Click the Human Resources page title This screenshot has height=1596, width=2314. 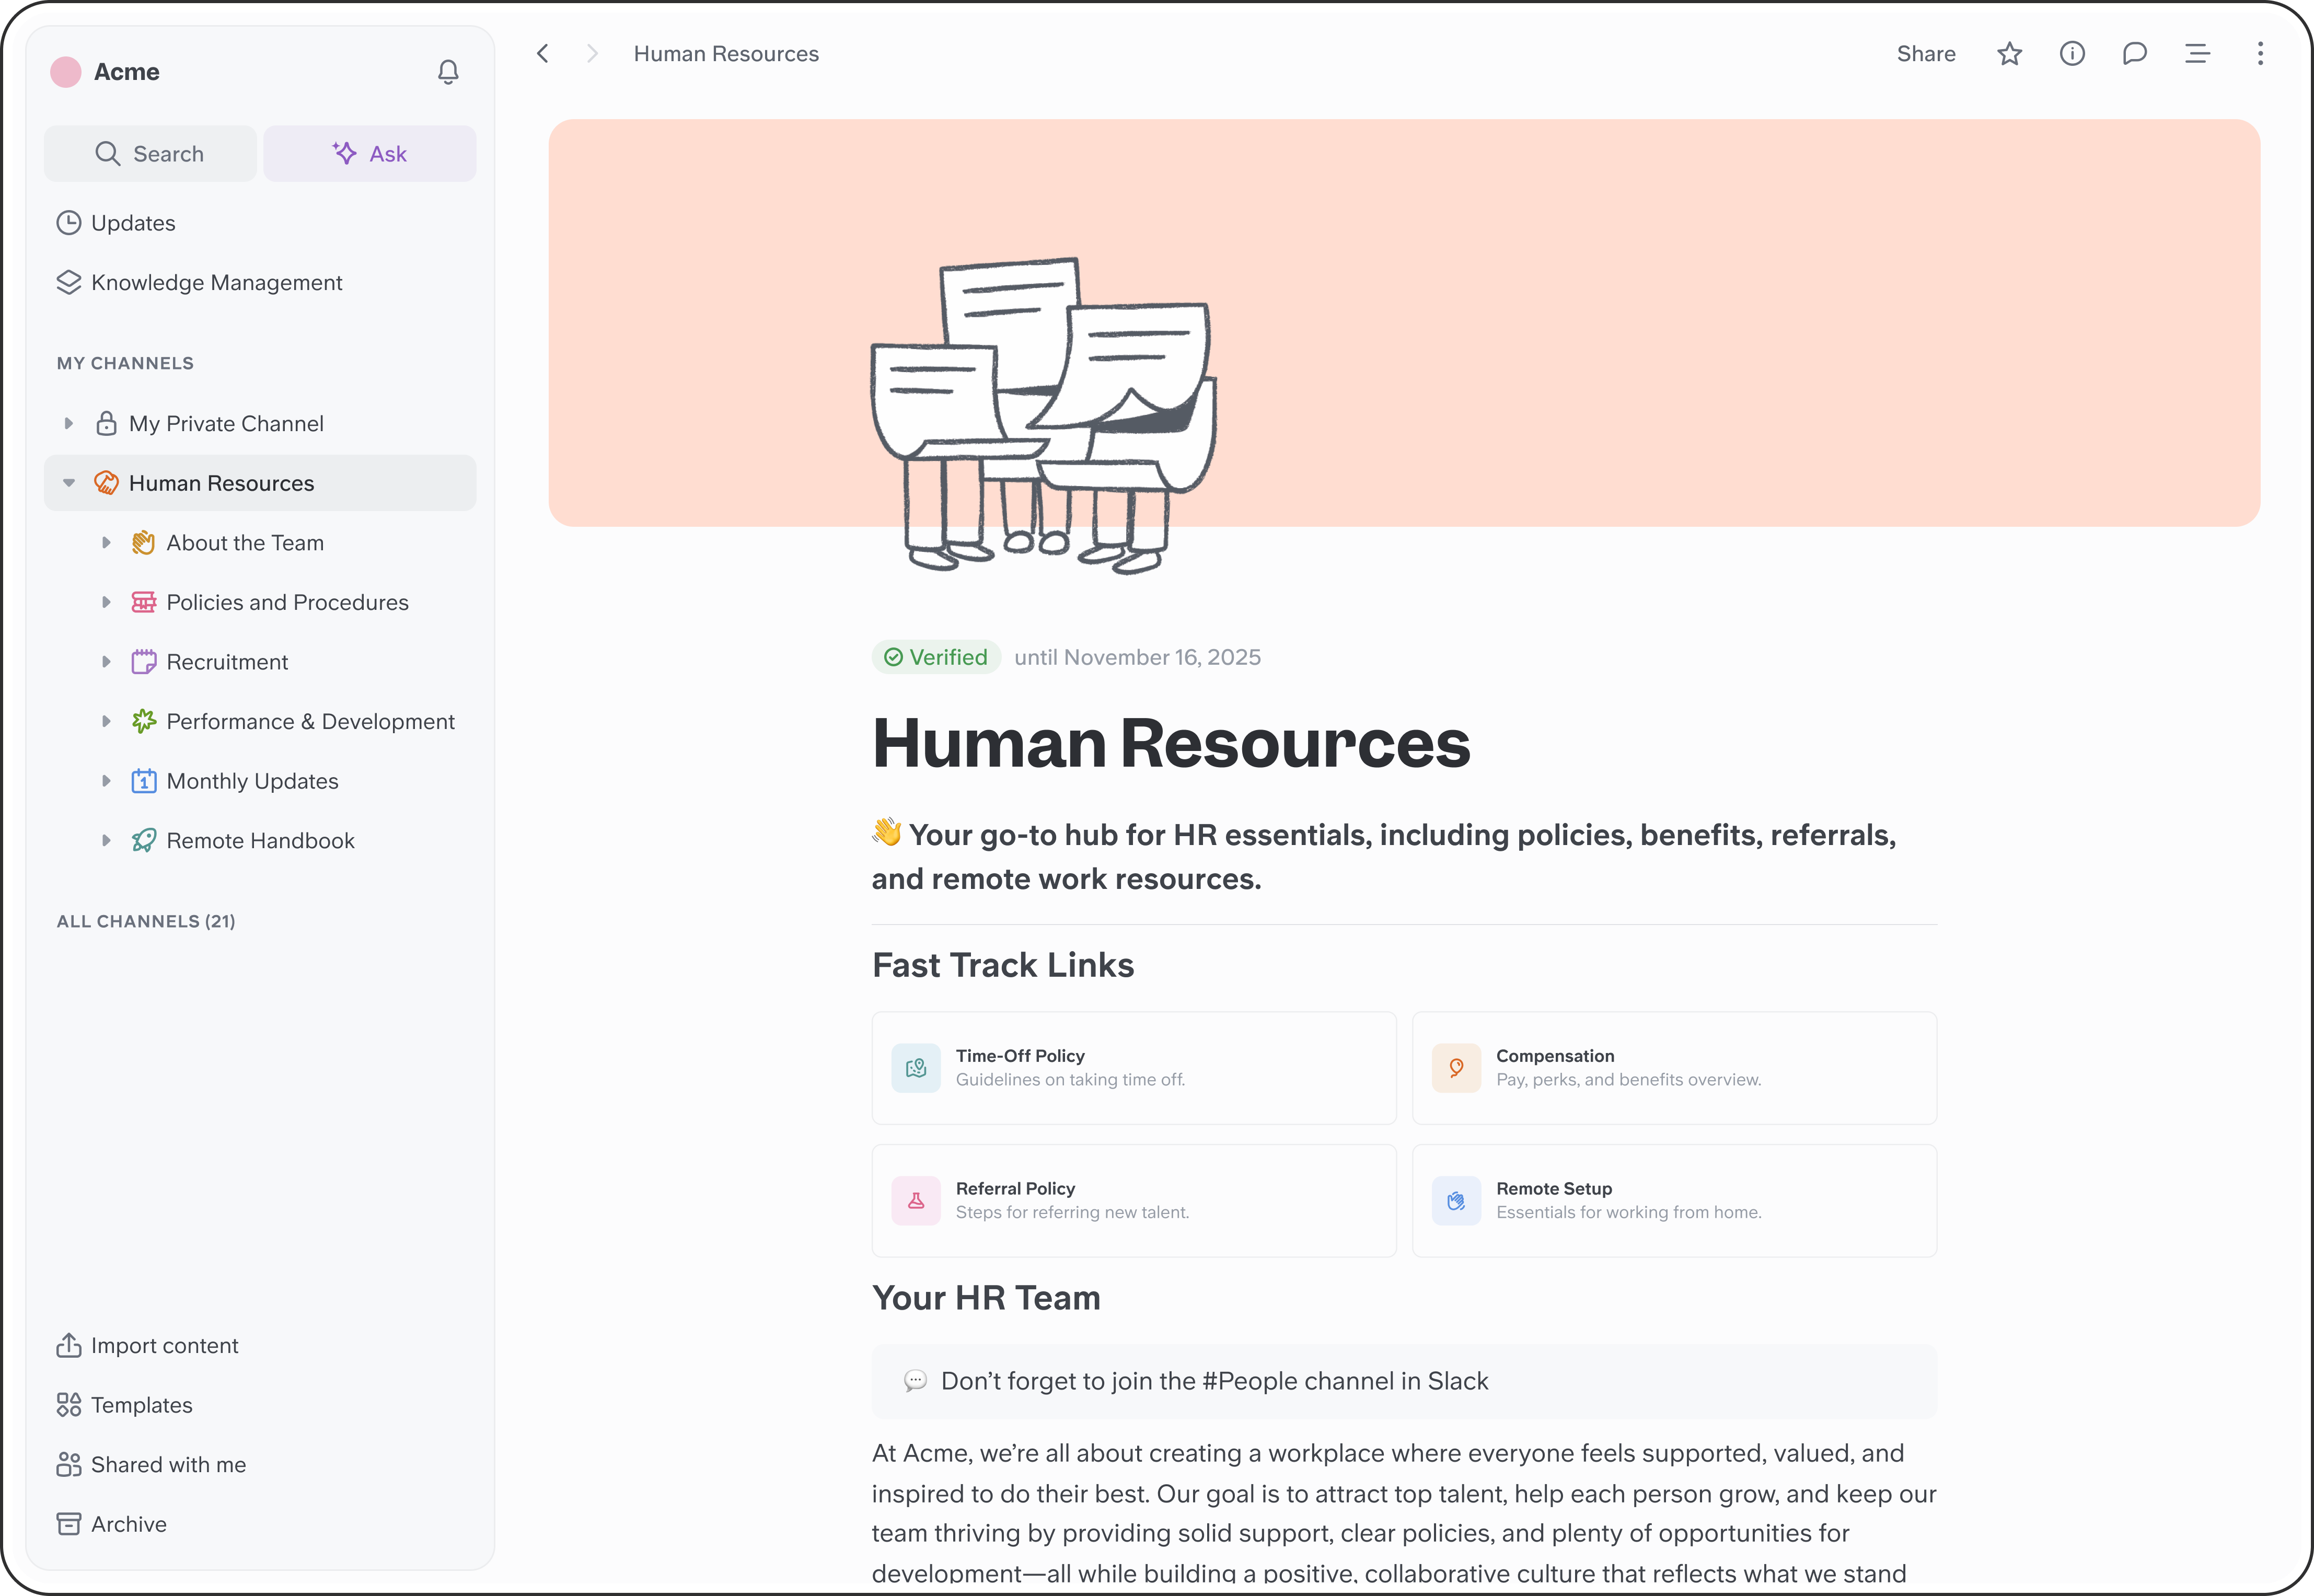1171,744
